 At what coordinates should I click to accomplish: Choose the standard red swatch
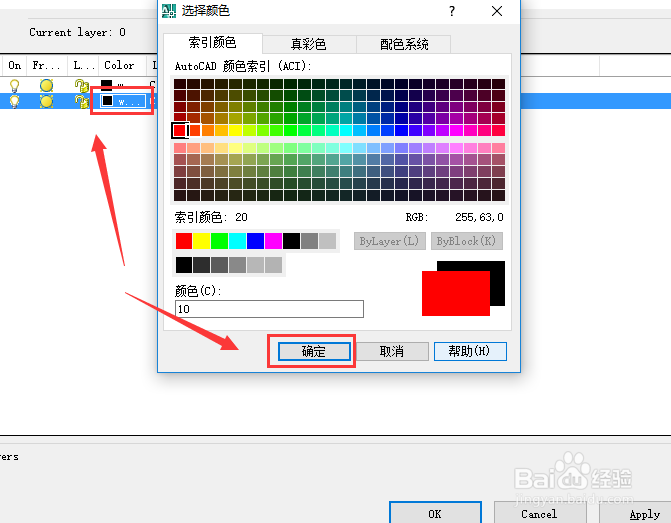click(x=184, y=241)
